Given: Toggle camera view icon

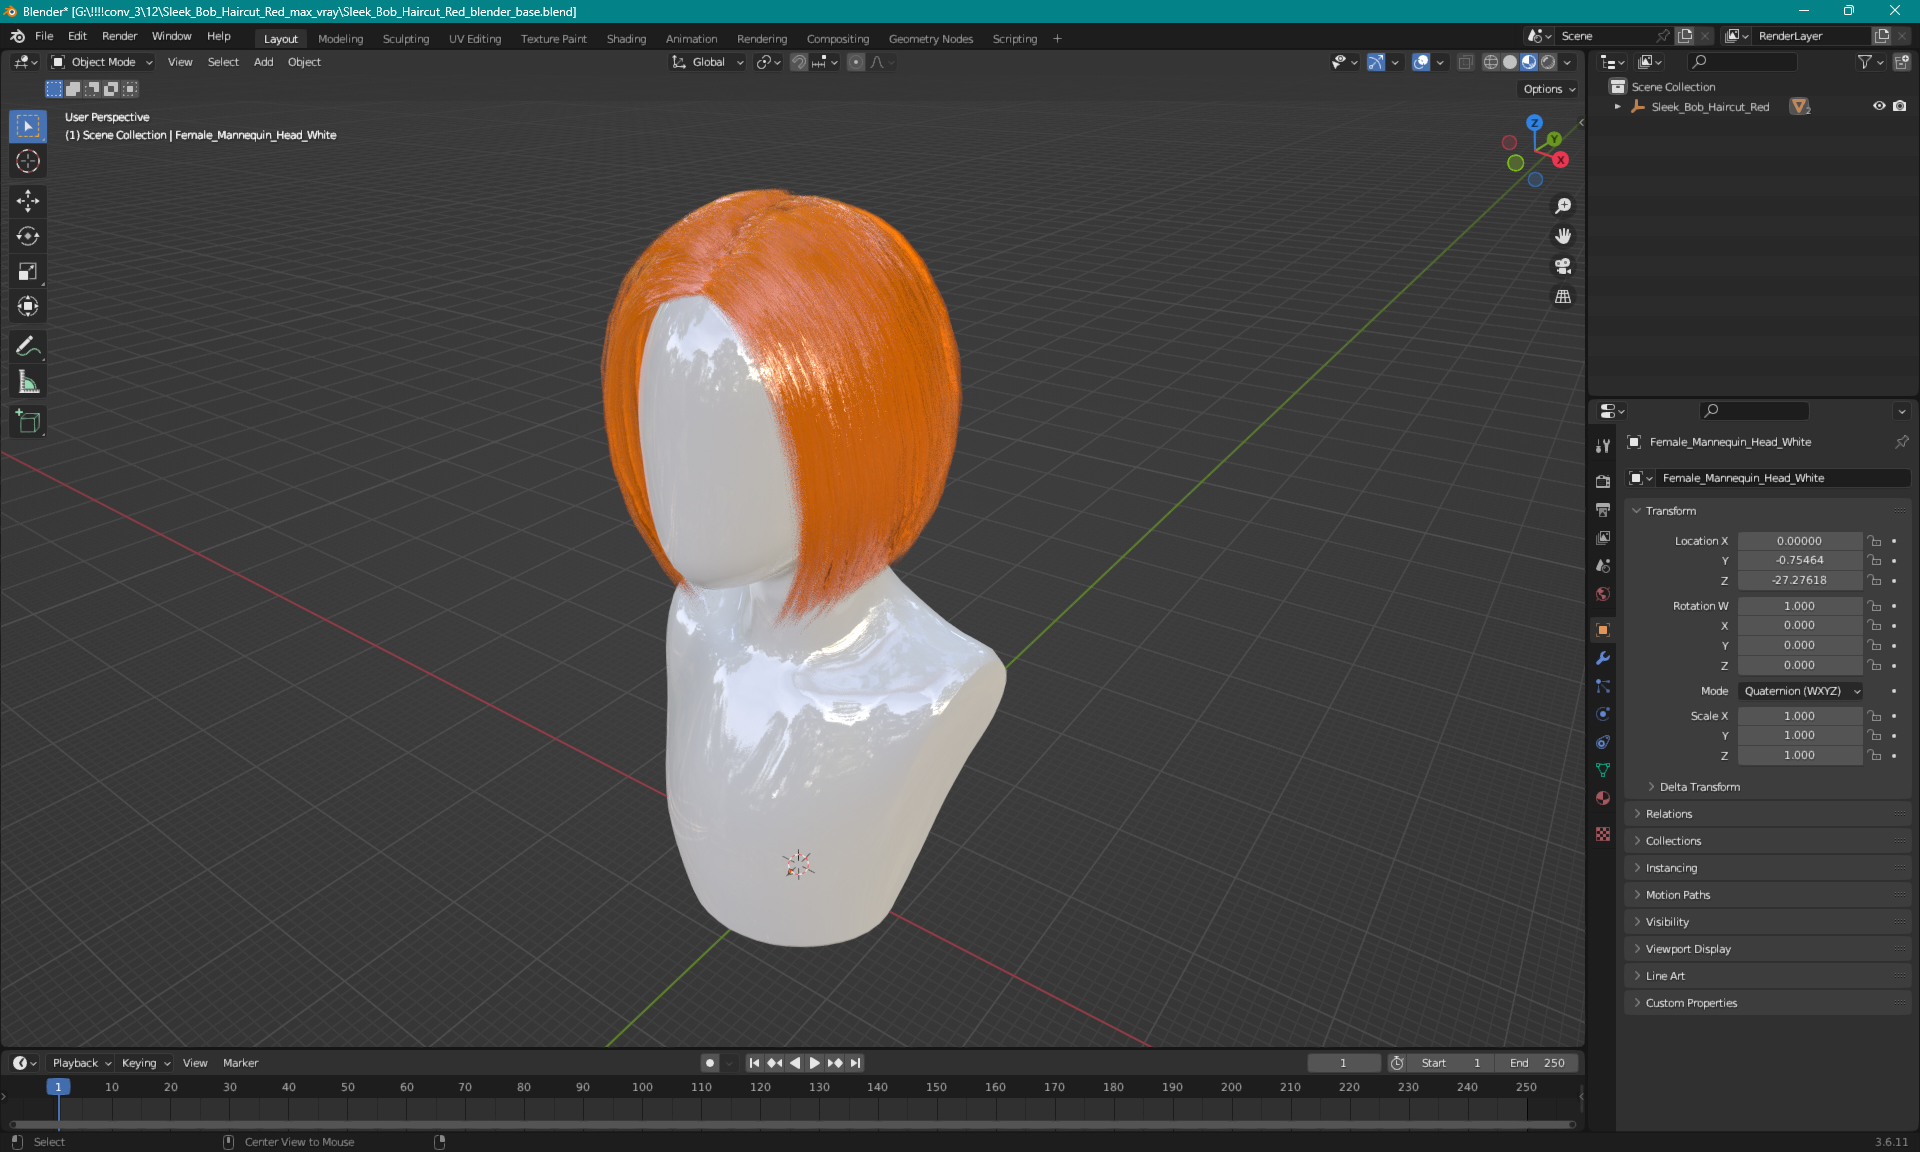Looking at the screenshot, I should click(x=1562, y=266).
